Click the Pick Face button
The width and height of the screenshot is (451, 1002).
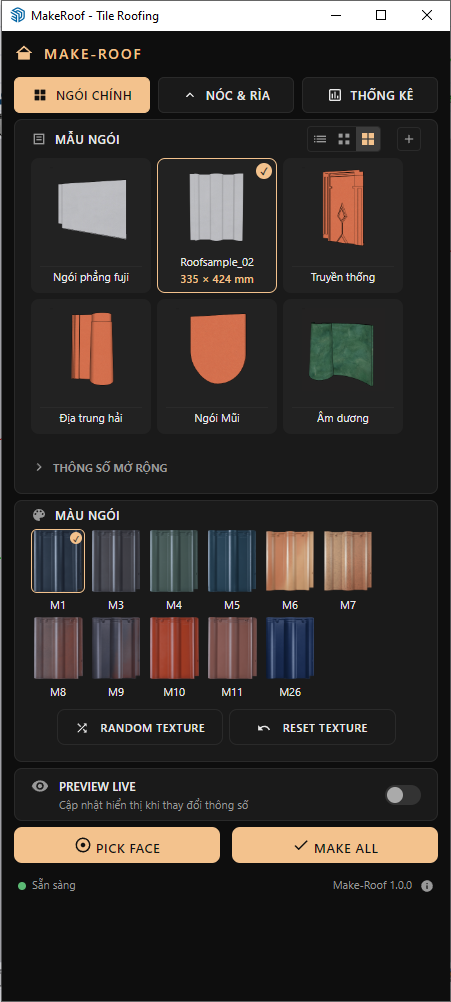117,845
